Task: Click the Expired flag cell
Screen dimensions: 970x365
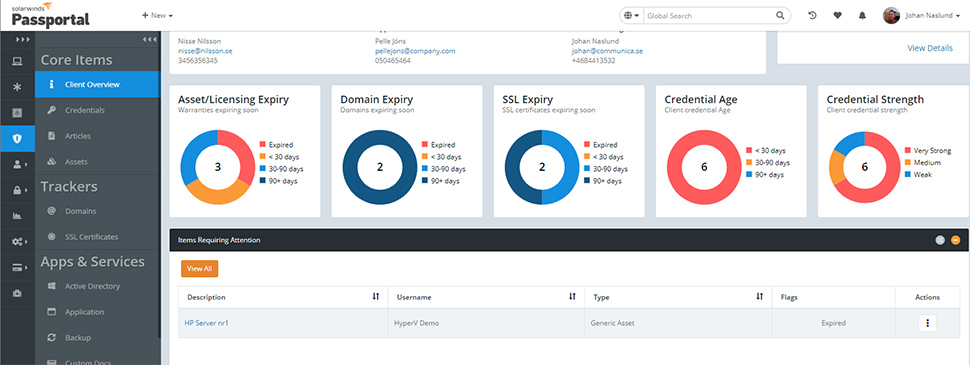Action: 833,323
